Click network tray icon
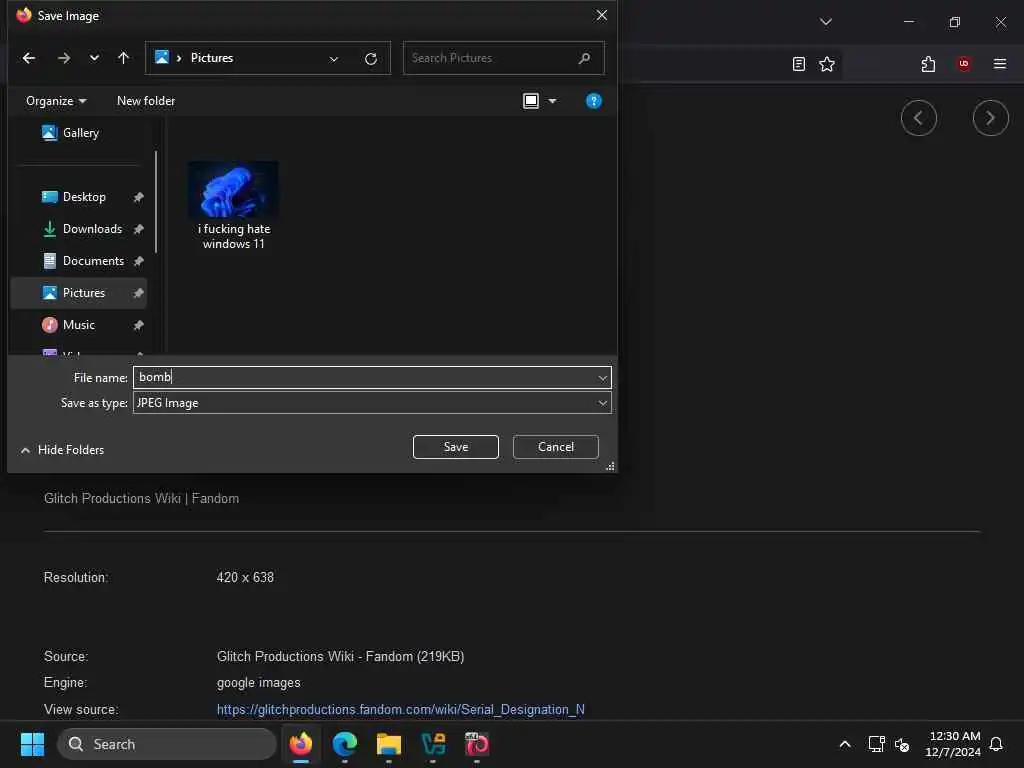Viewport: 1024px width, 768px height. (876, 744)
